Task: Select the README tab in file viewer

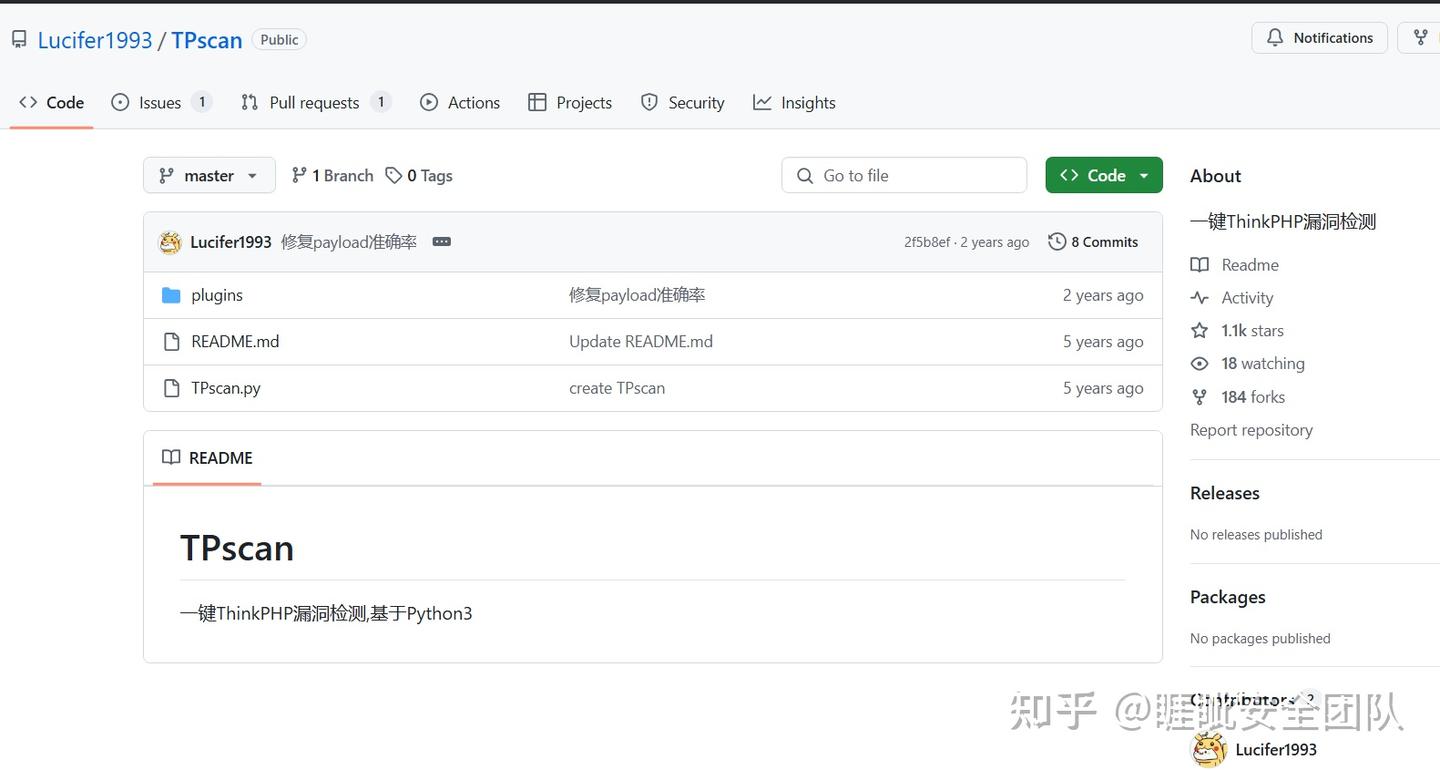Action: (x=207, y=458)
